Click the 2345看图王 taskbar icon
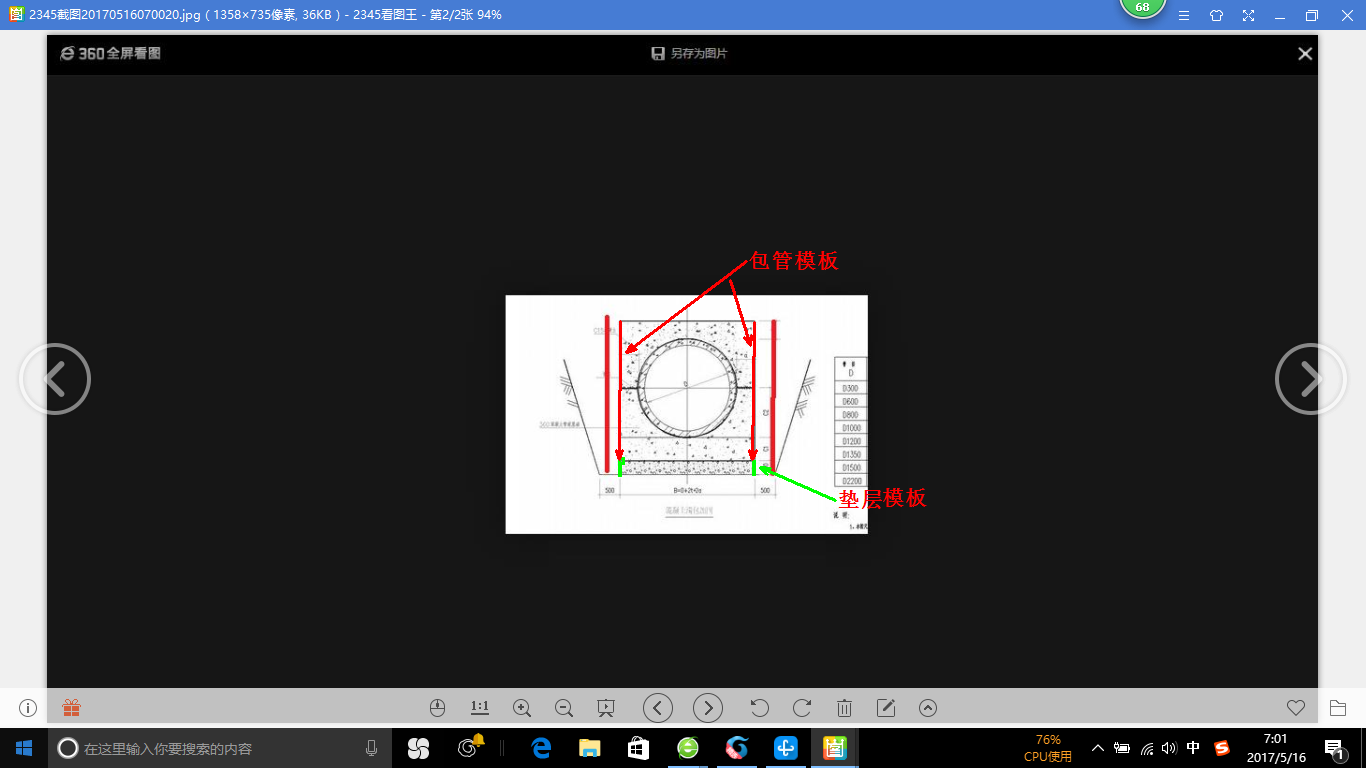1366x768 pixels. tap(835, 748)
